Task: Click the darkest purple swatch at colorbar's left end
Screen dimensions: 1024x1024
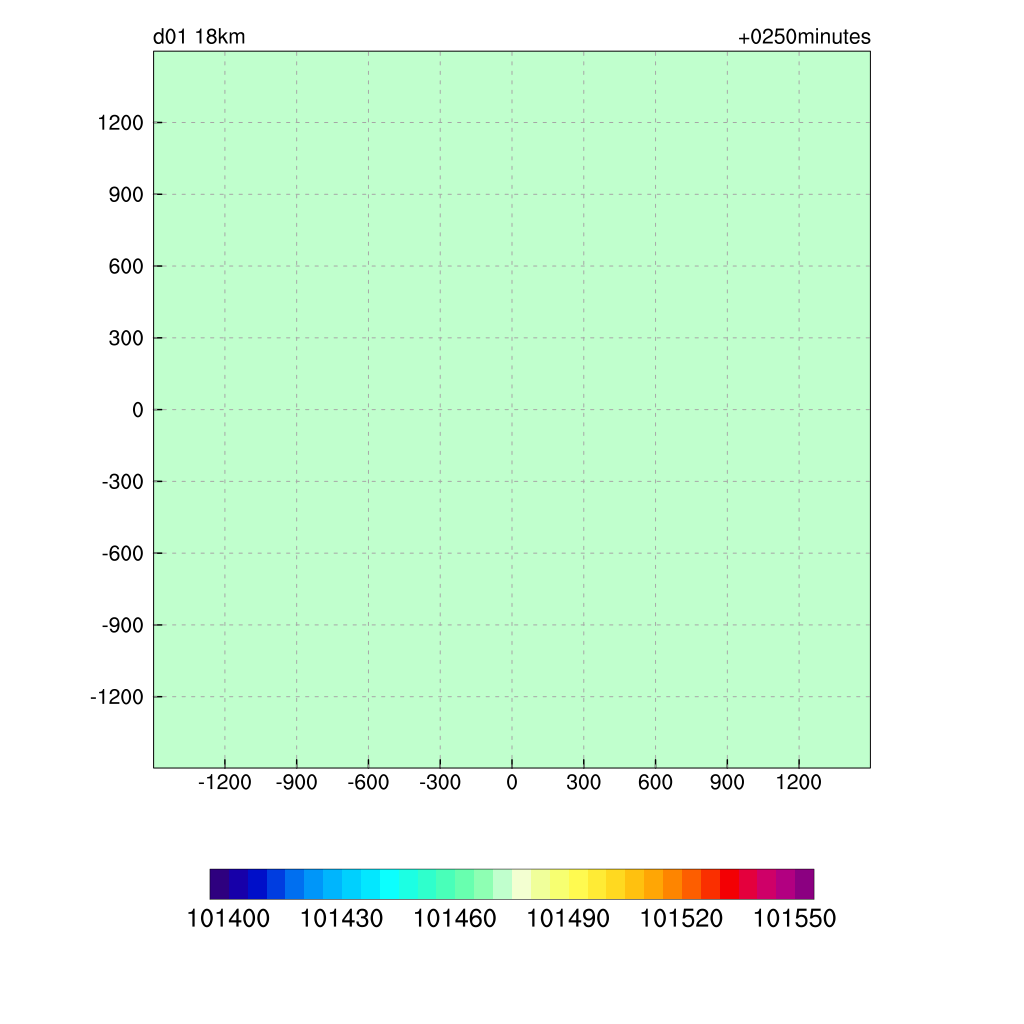Action: [x=219, y=884]
